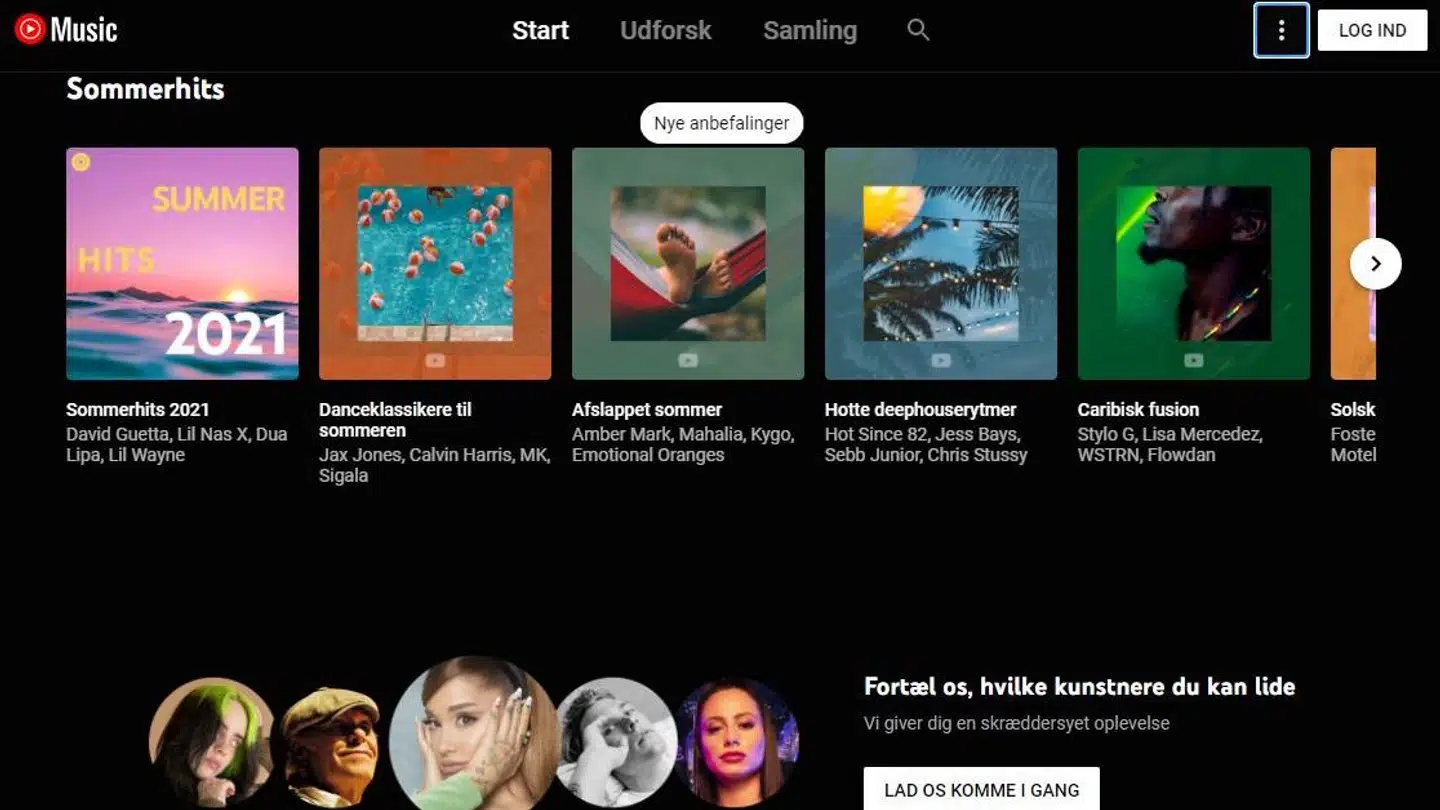Image resolution: width=1440 pixels, height=810 pixels.
Task: Choose the Caribisk fusion playlist cover
Action: click(x=1194, y=264)
